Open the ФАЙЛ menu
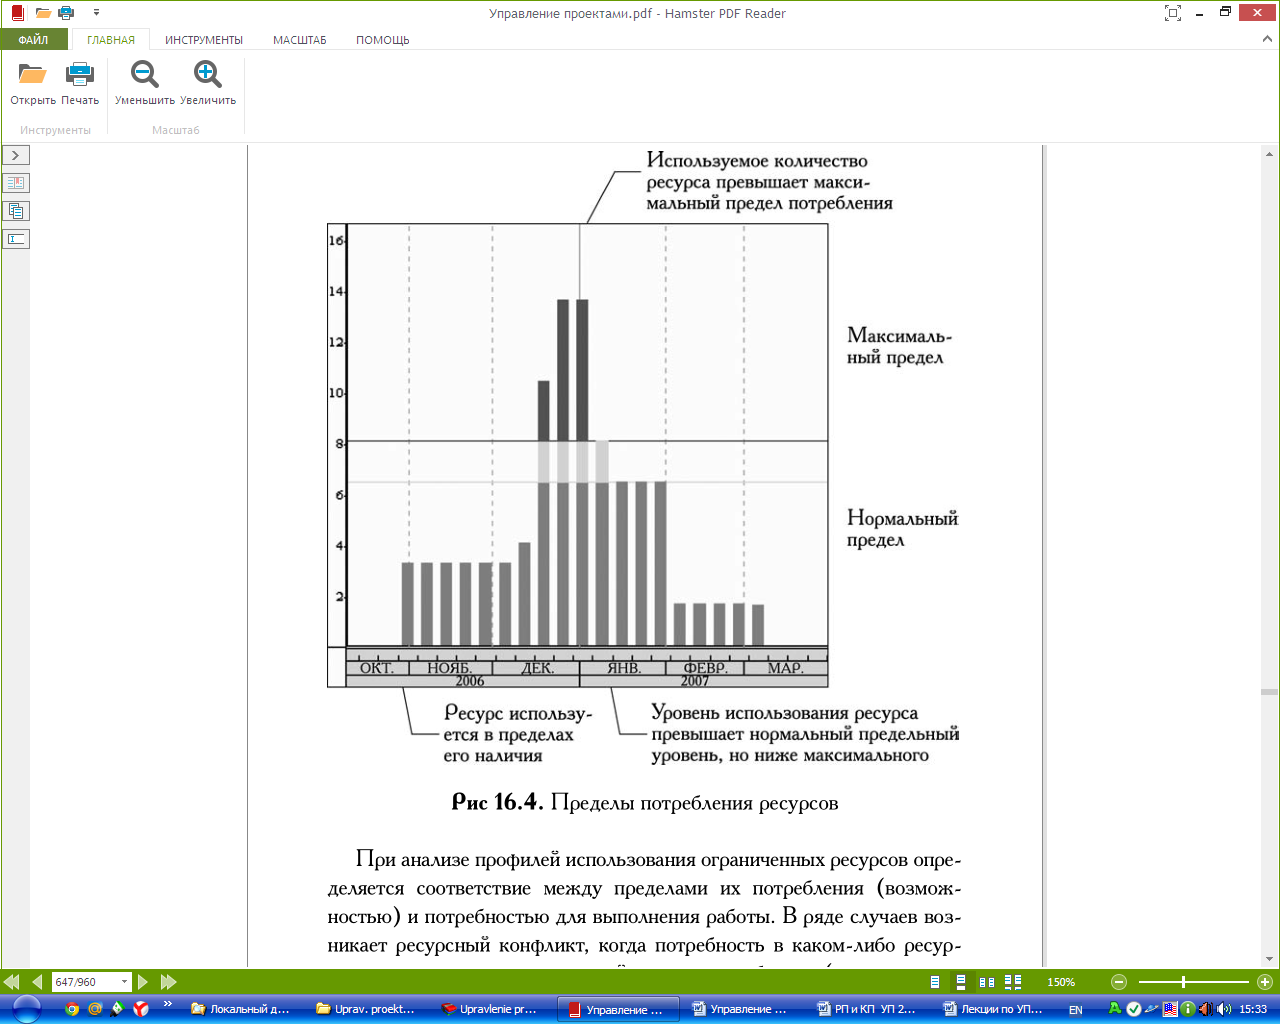This screenshot has height=1024, width=1280. (34, 40)
